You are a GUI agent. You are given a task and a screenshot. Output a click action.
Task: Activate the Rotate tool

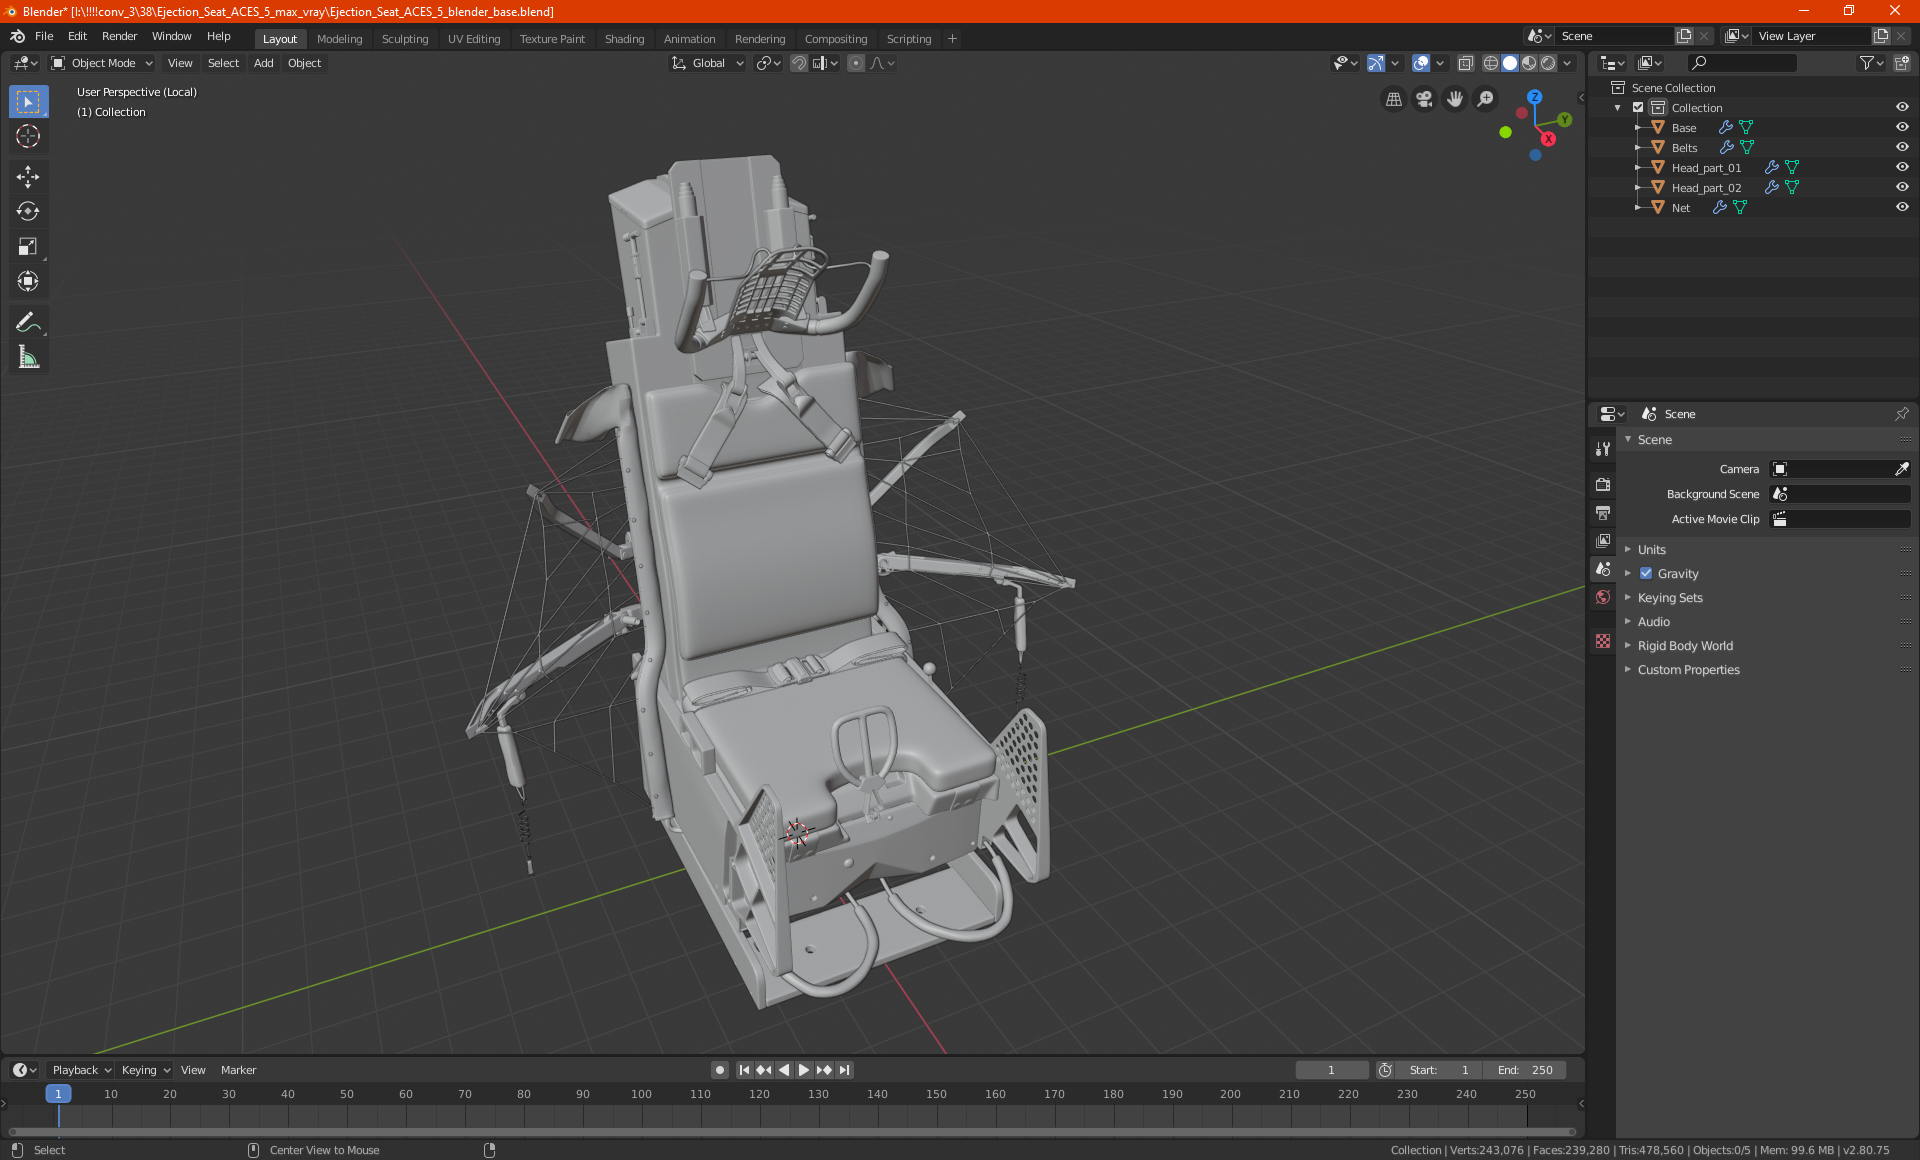28,212
